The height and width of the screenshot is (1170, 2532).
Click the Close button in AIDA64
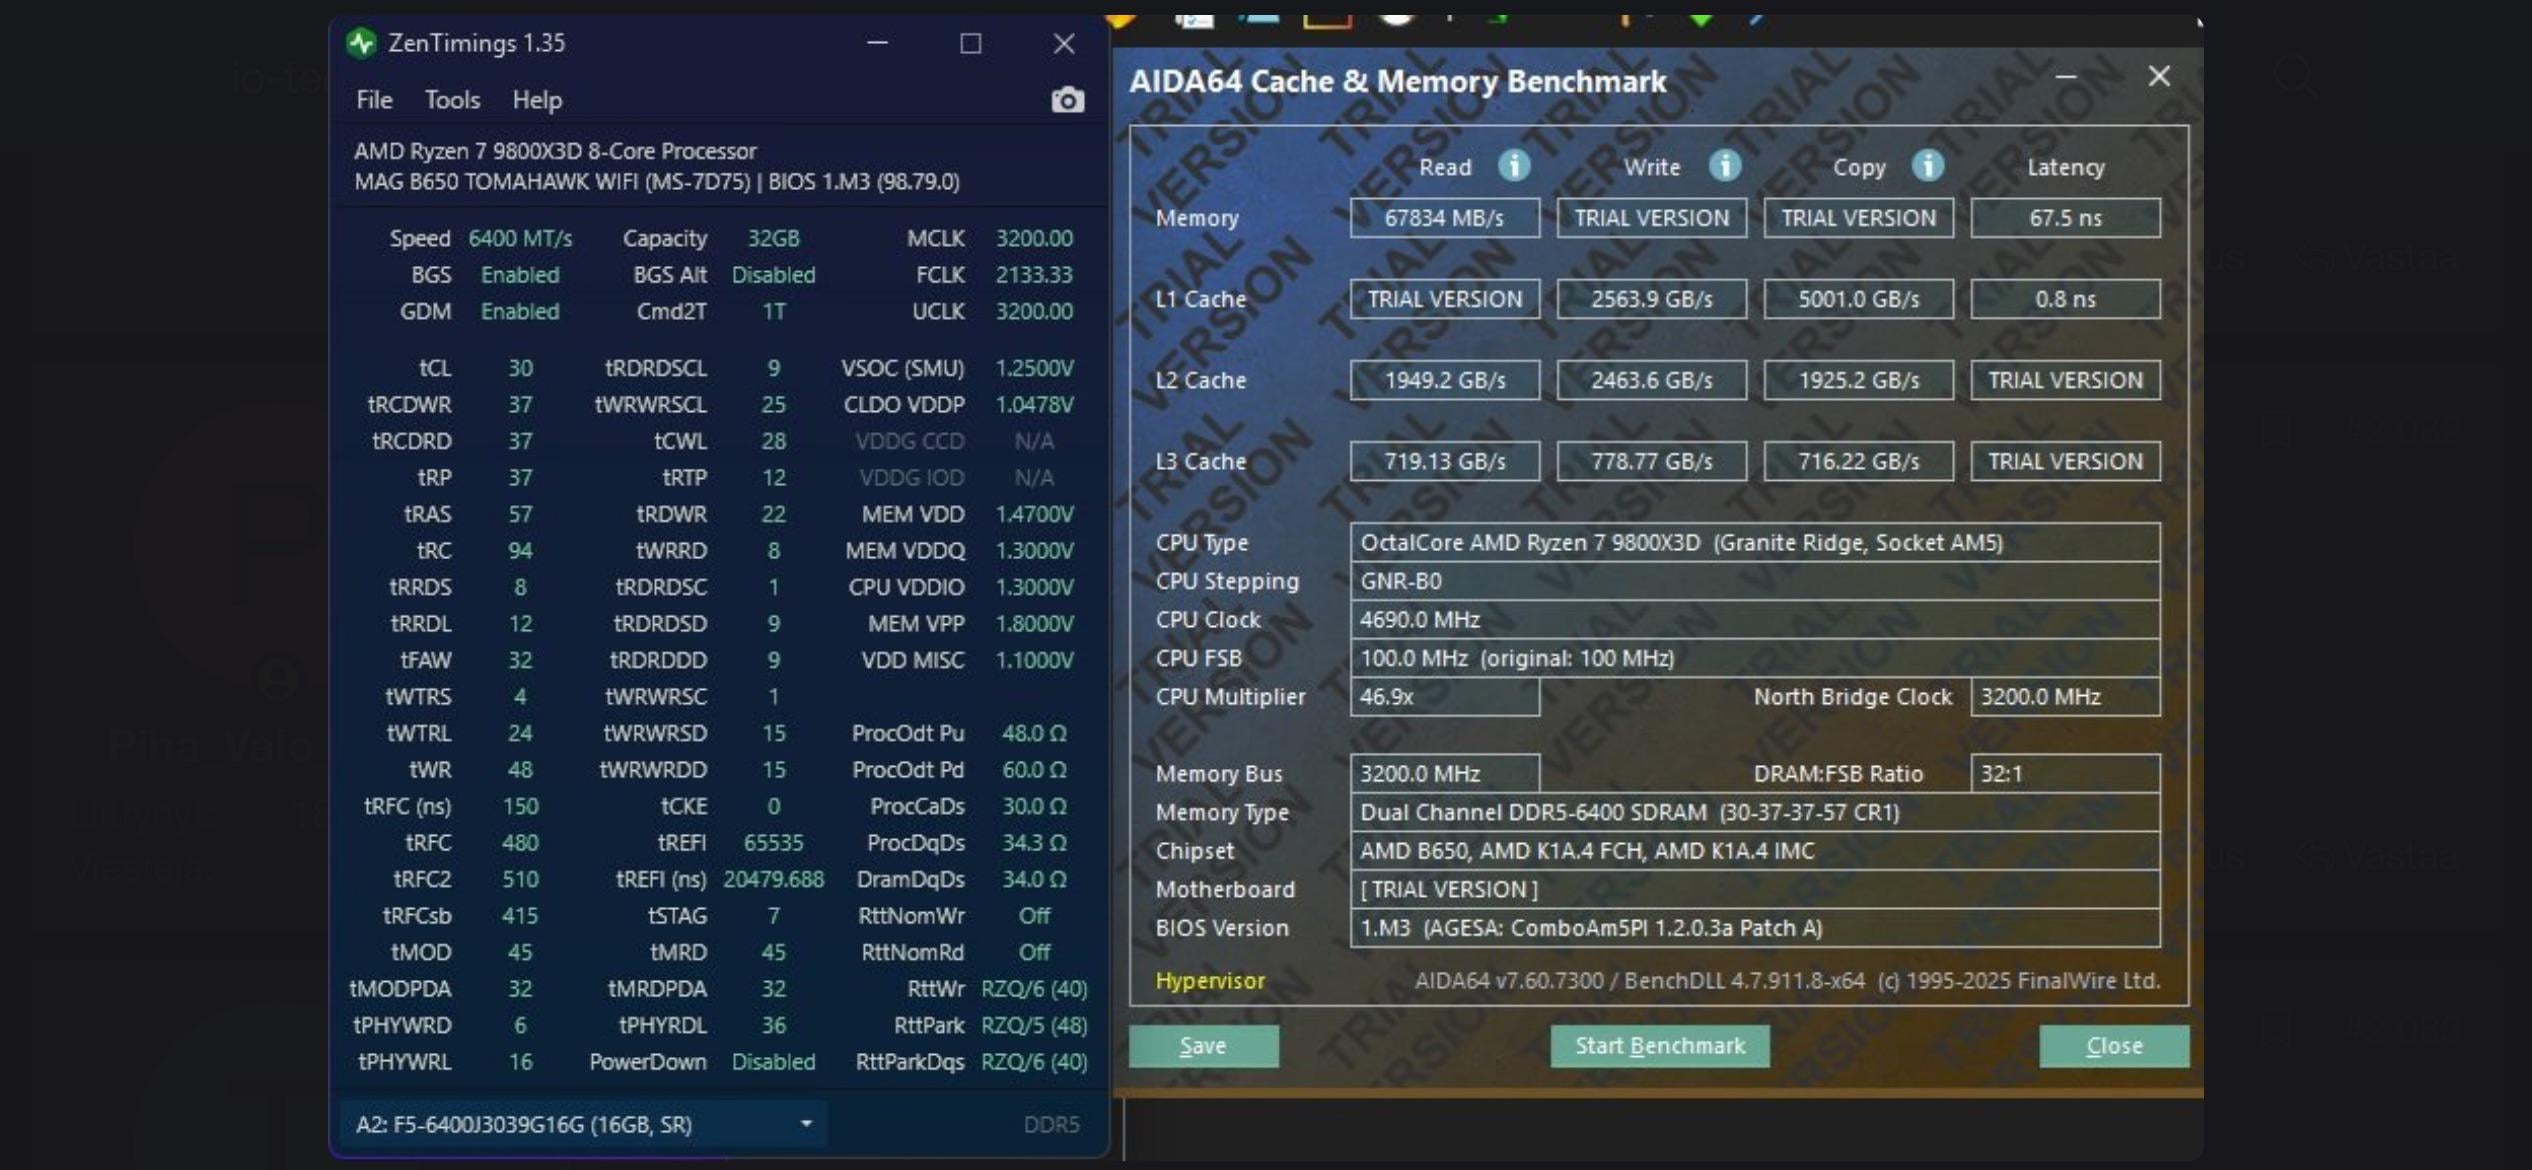(x=2114, y=1046)
